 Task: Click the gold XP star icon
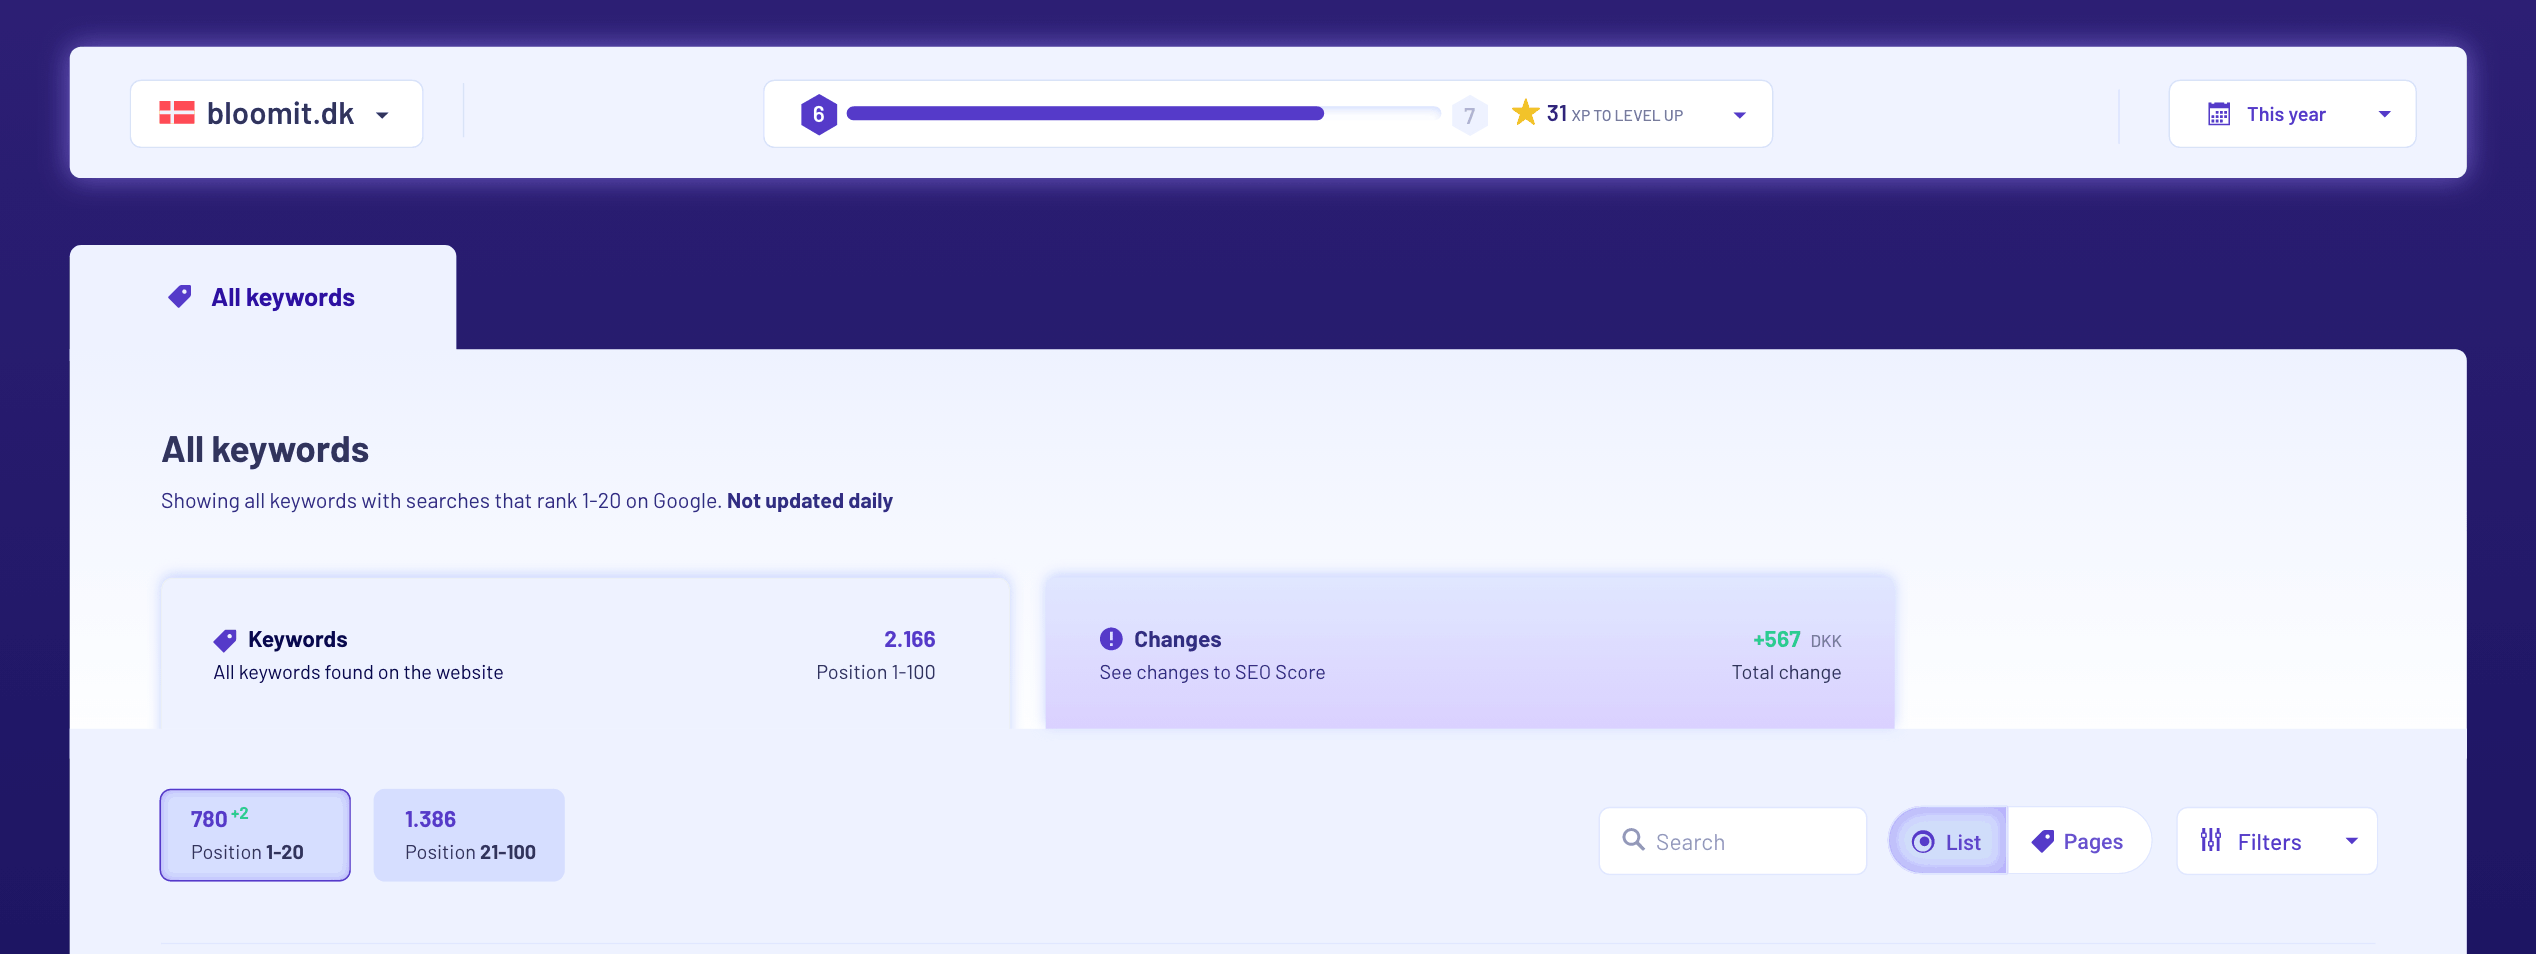pos(1525,113)
